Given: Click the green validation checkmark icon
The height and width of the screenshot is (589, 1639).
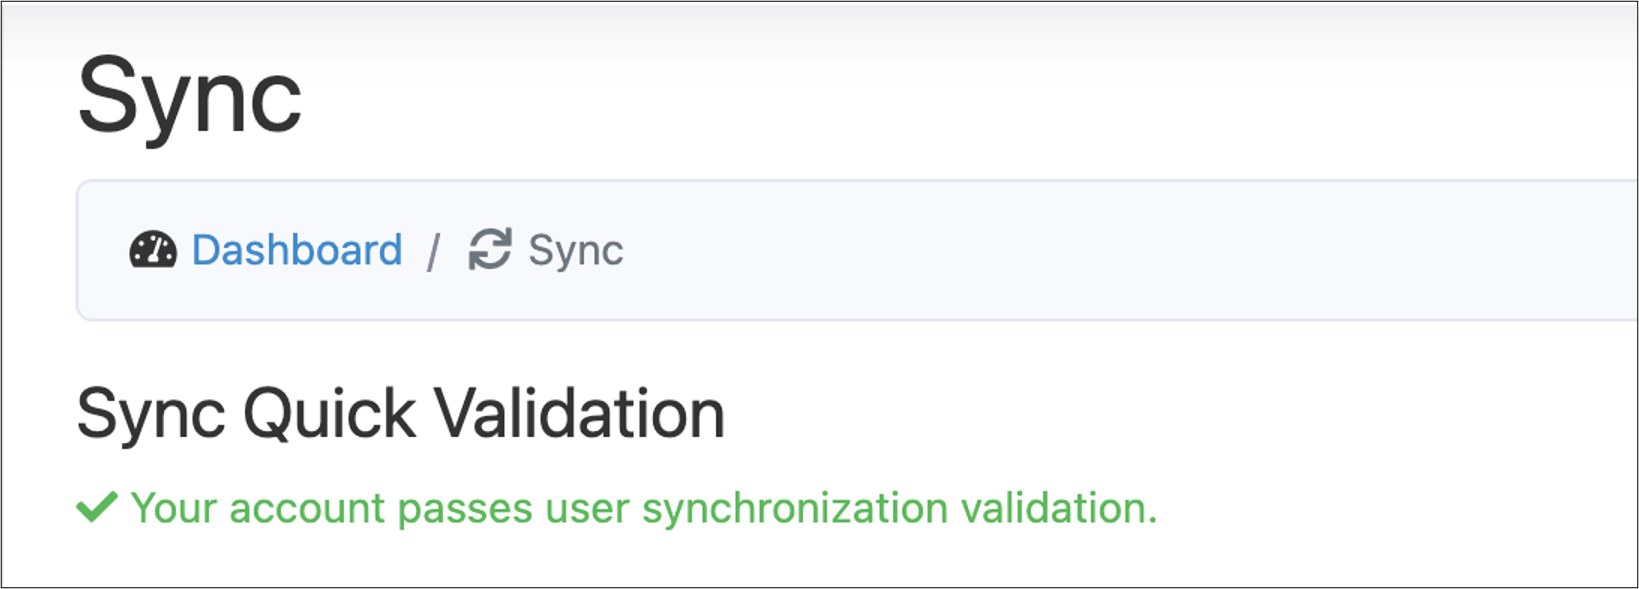Looking at the screenshot, I should point(97,507).
